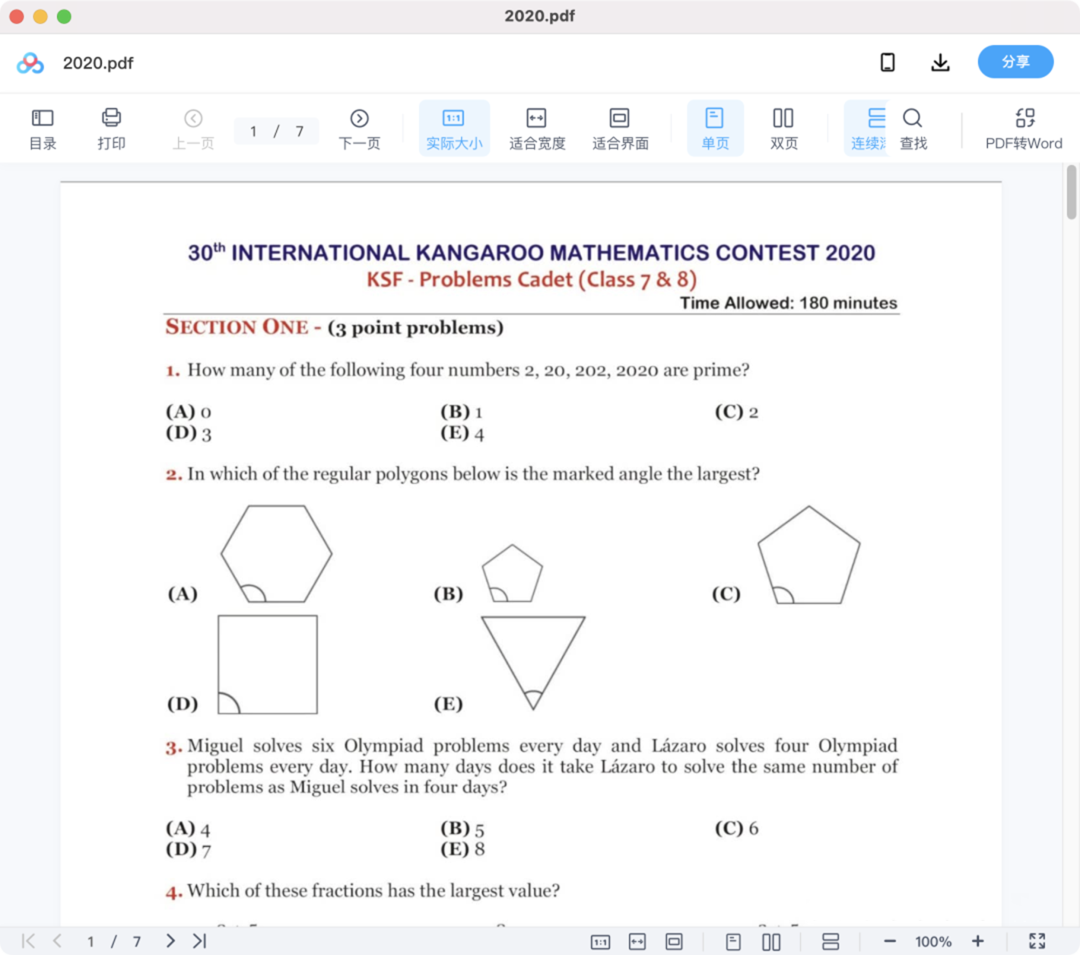Screen dimensions: 1080x955
Task: Click answer "(D) 7" under question 3
Action: (x=188, y=850)
